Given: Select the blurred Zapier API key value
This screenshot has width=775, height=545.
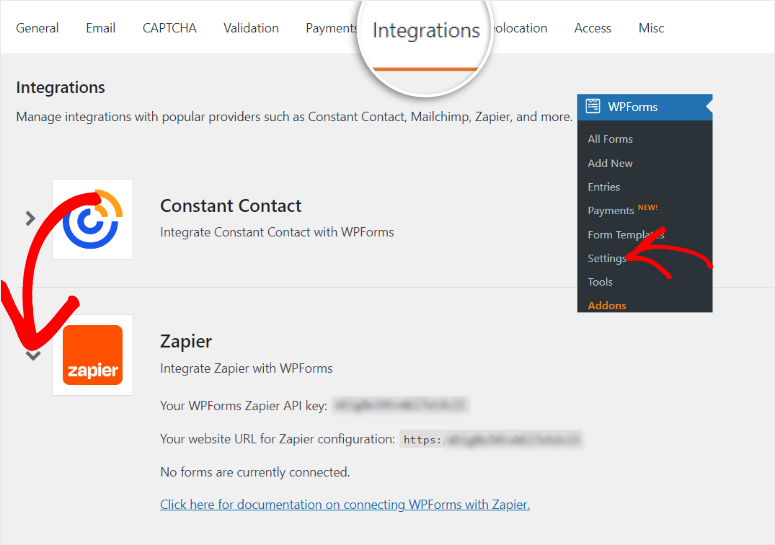Looking at the screenshot, I should [400, 405].
